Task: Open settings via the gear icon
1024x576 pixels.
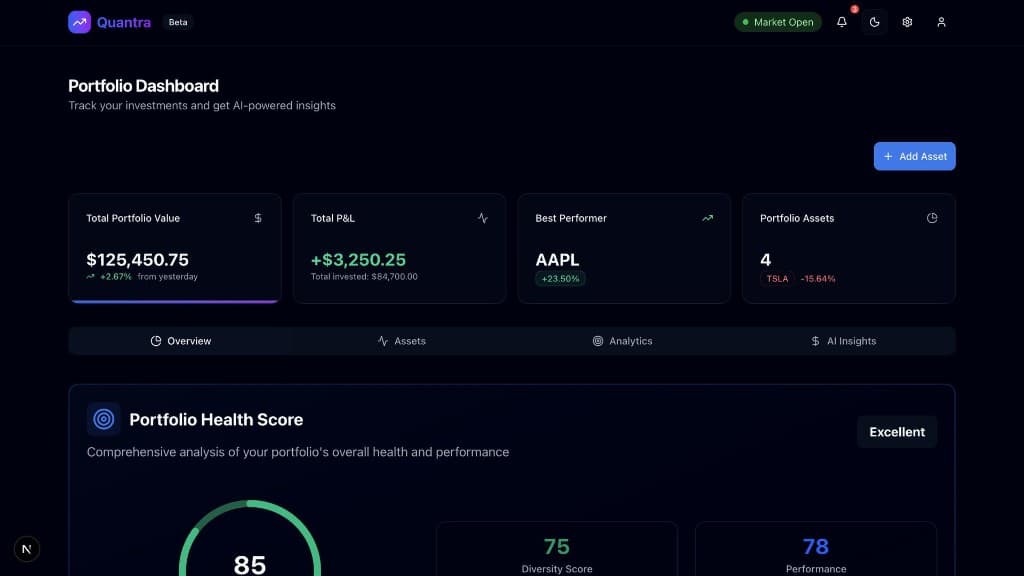Action: tap(907, 22)
